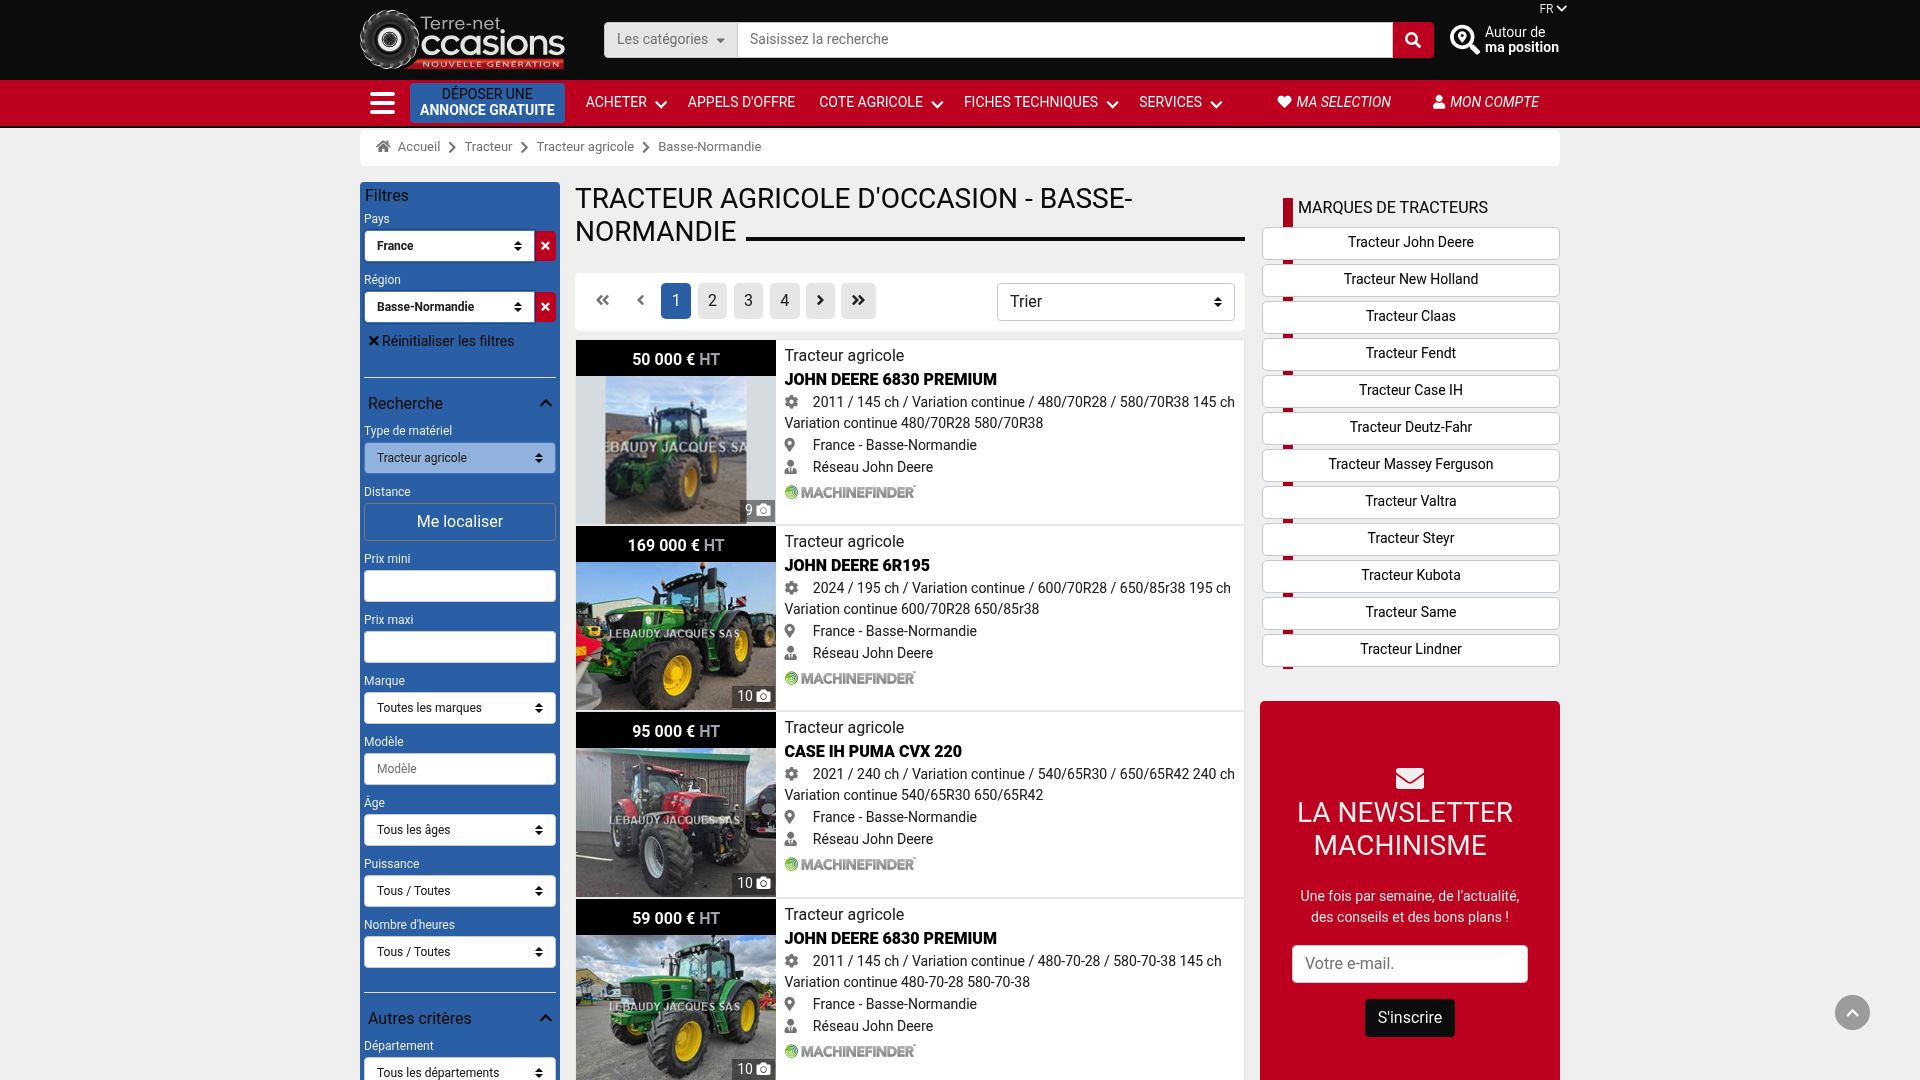Expand the Marque brand dropdown
1920x1080 pixels.
point(459,708)
